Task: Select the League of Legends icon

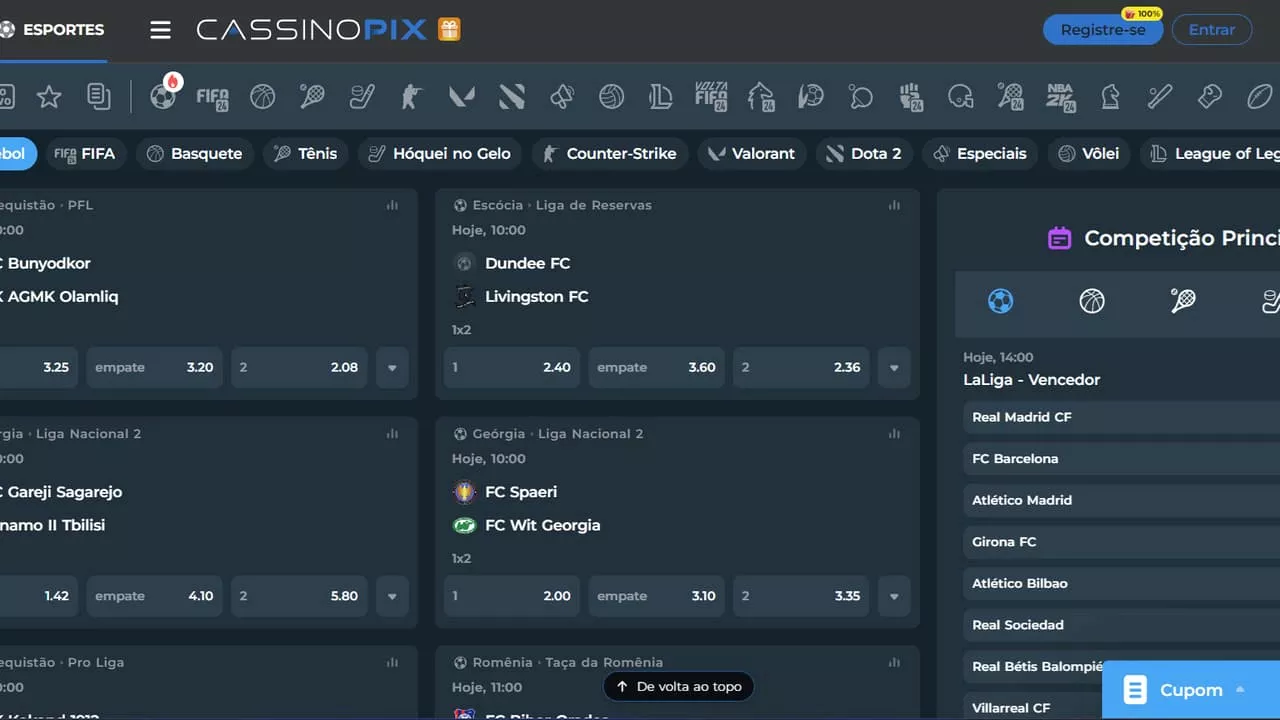Action: 661,97
